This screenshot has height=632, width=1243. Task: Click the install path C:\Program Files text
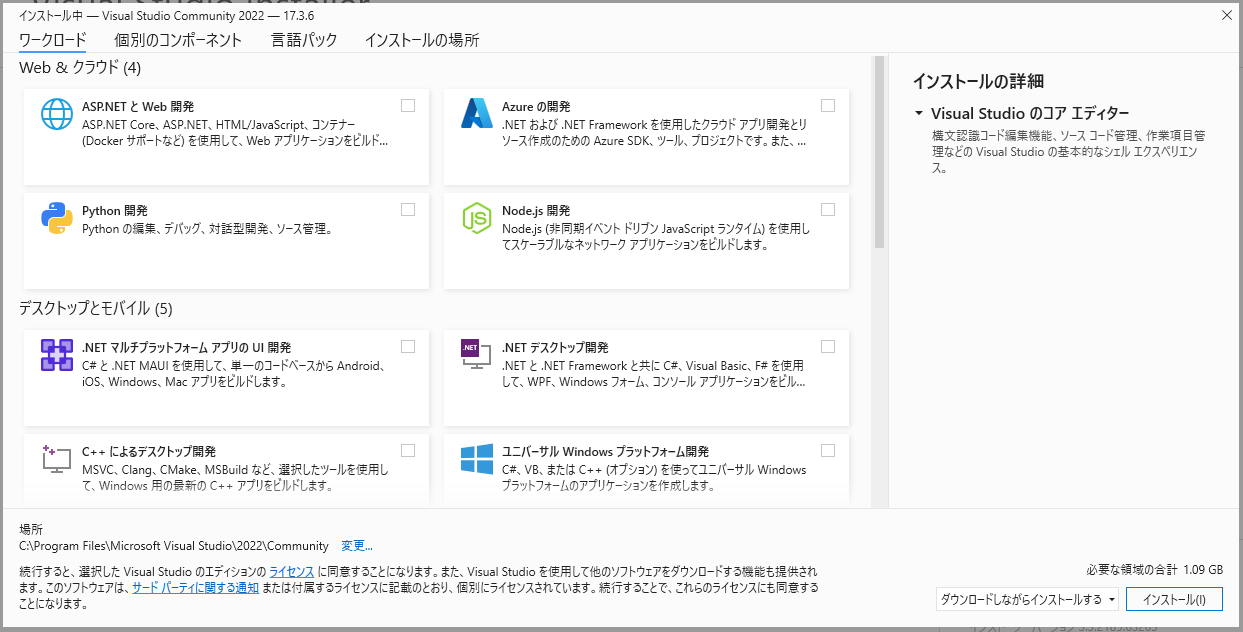point(174,546)
